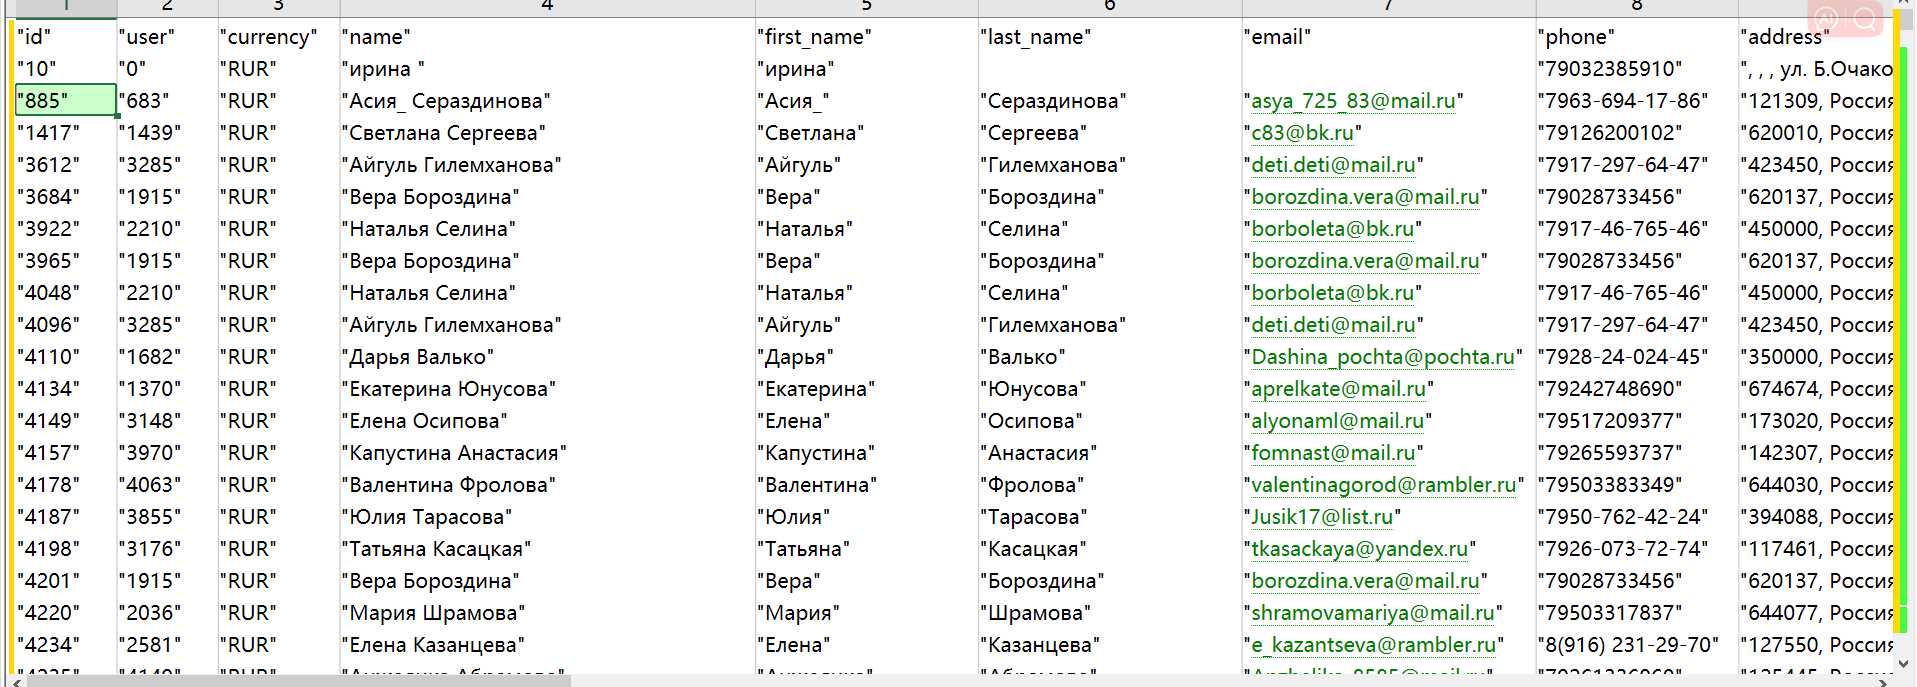Open Jusik17@list.ru email link
This screenshot has width=1917, height=687.
pos(1322,517)
